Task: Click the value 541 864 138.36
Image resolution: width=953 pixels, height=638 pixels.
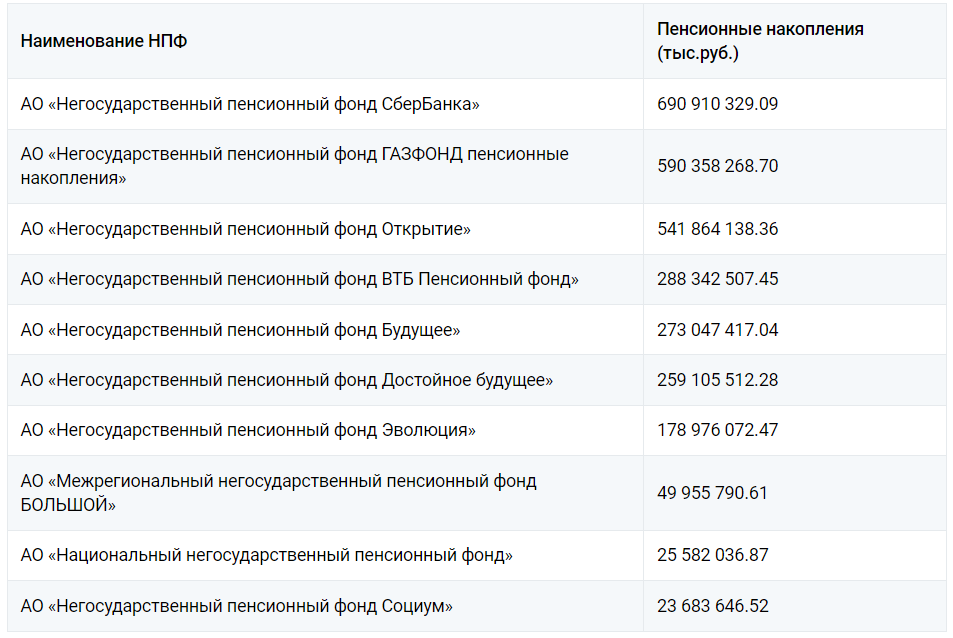Action: click(717, 229)
